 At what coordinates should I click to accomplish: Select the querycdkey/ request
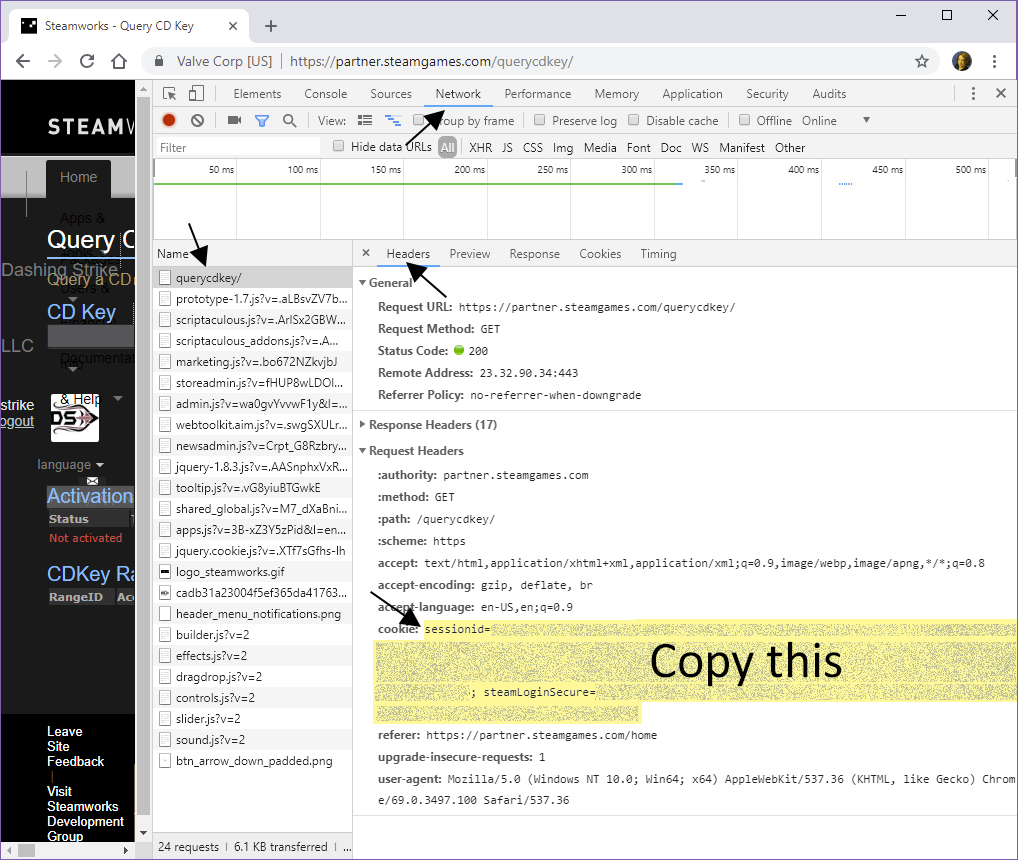point(253,278)
